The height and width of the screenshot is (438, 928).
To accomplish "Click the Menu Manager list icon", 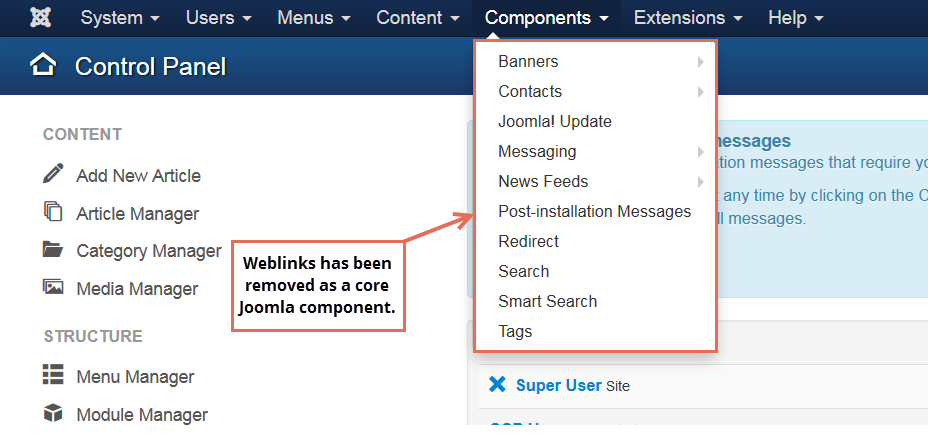I will point(53,375).
